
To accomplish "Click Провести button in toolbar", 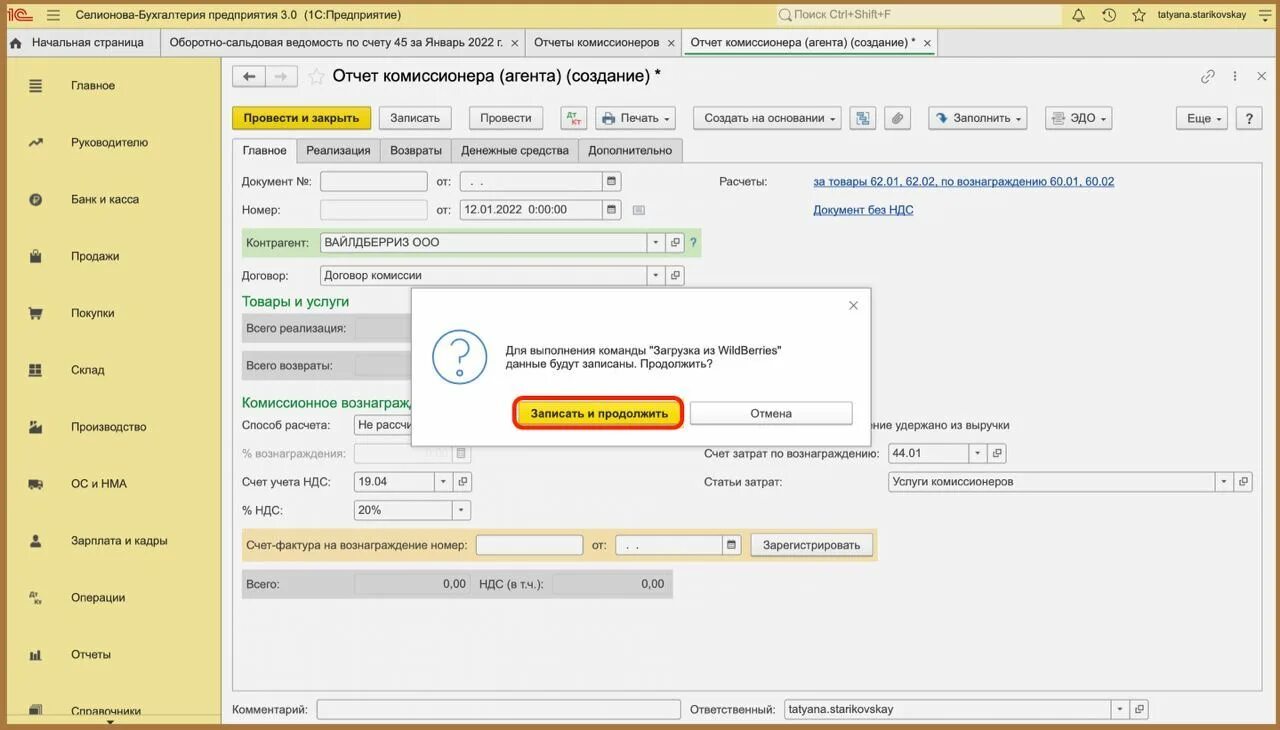I will click(506, 118).
